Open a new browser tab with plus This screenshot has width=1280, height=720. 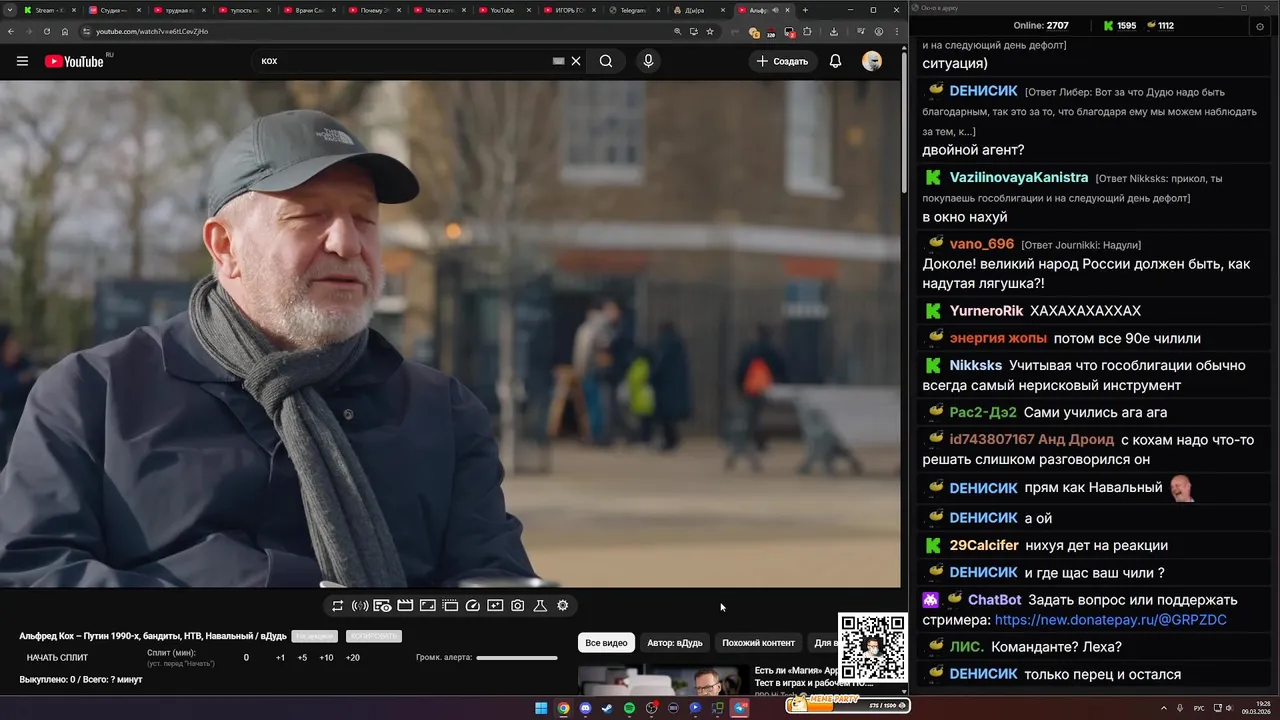tap(805, 10)
